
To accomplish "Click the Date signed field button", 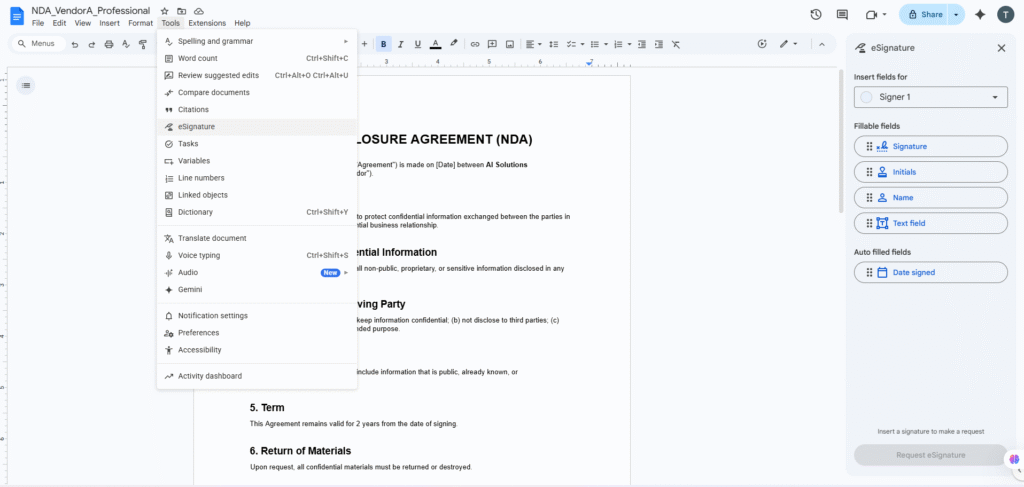I will click(x=930, y=272).
